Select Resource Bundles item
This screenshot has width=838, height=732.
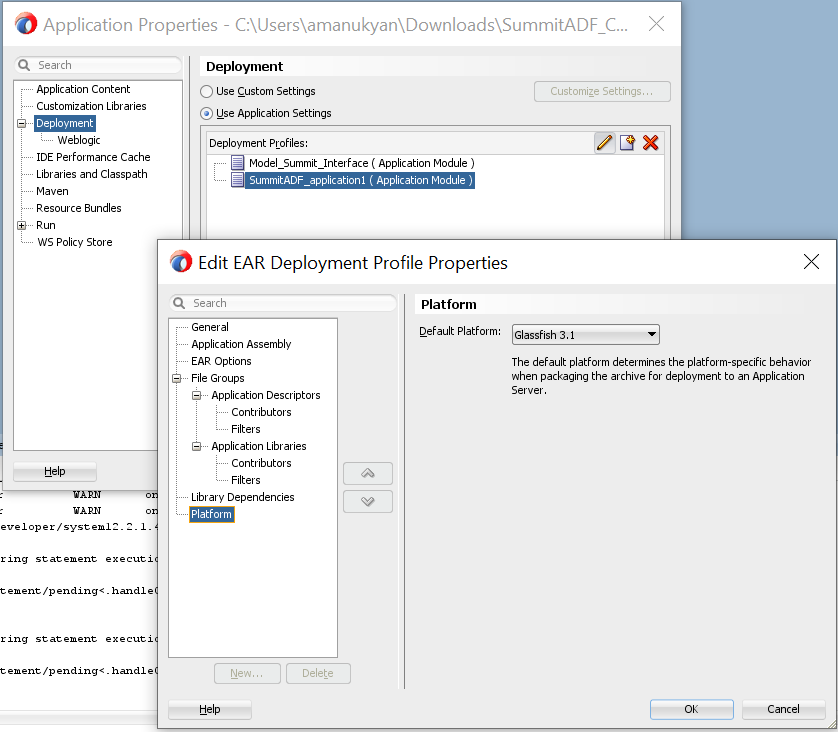[x=79, y=208]
